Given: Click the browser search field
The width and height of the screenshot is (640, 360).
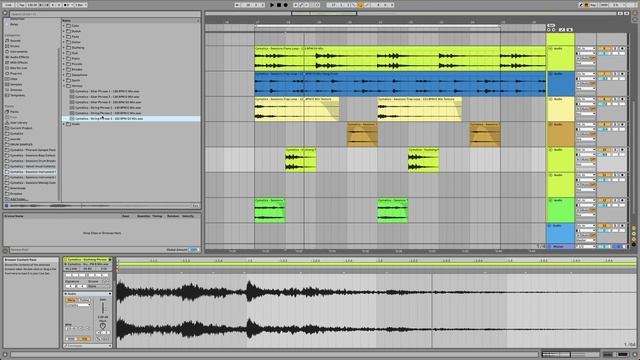Looking at the screenshot, I should click(104, 14).
